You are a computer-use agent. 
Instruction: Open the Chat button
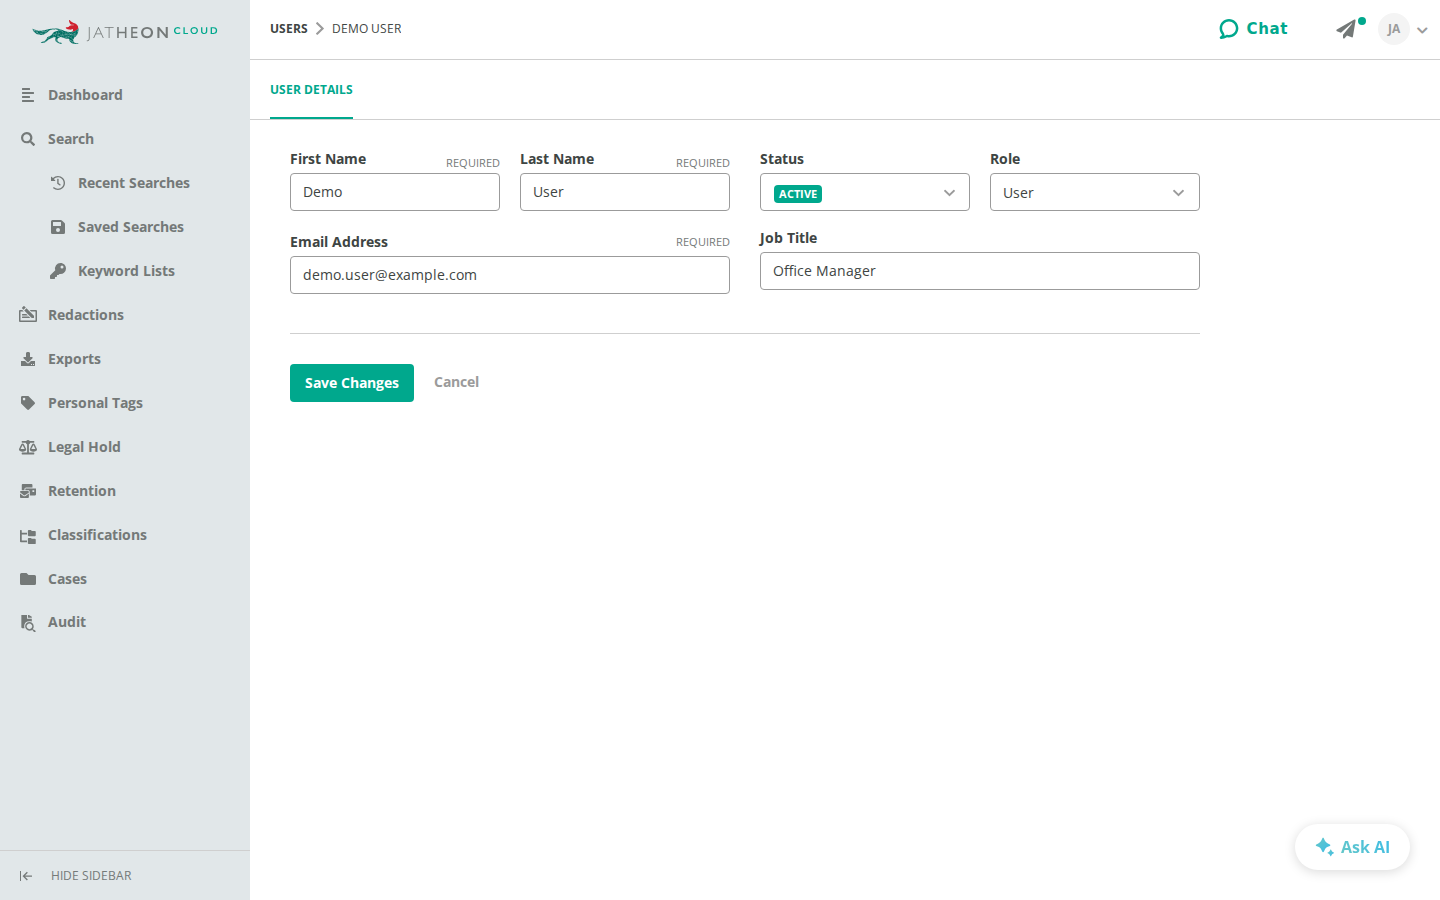[x=1253, y=29]
